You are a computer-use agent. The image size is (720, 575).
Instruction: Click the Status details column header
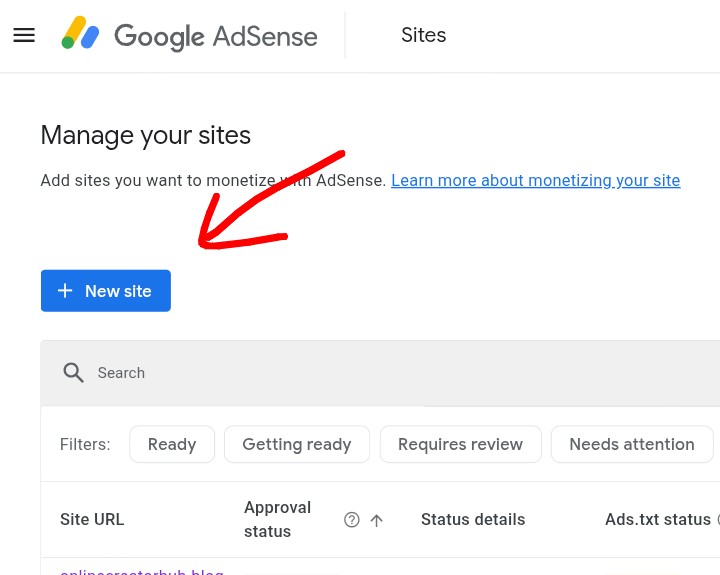tap(473, 519)
